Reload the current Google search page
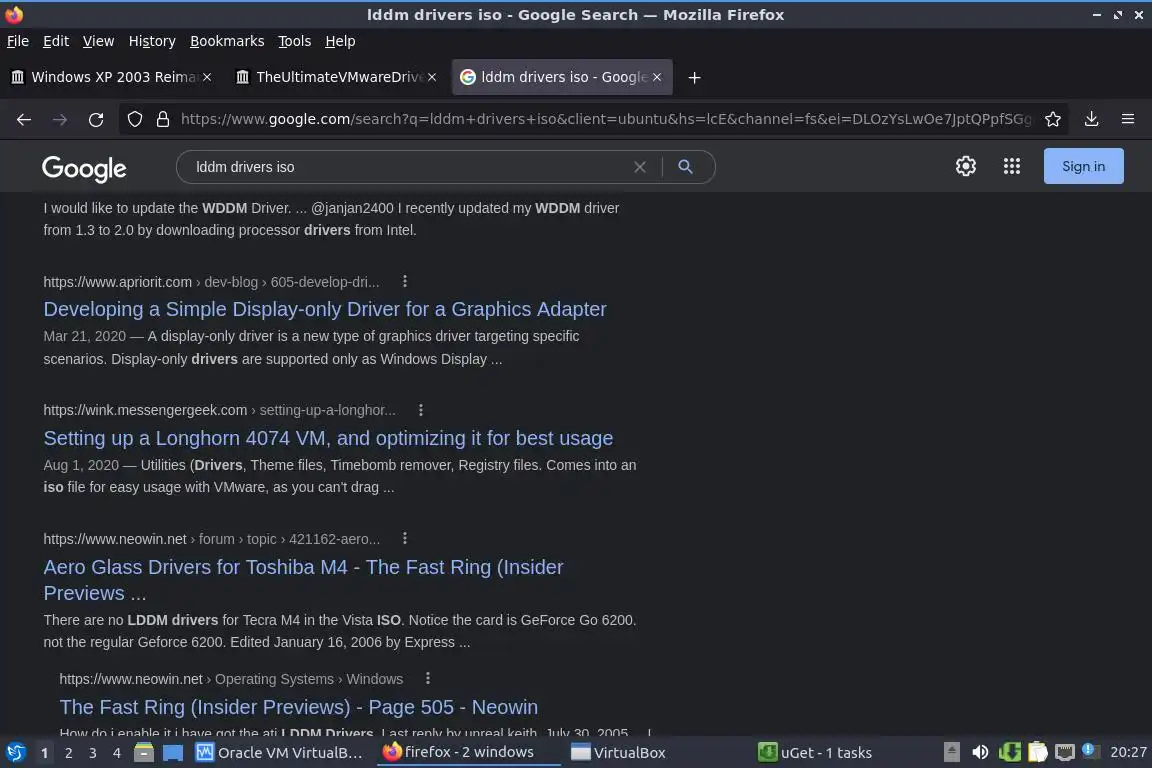1152x768 pixels. click(96, 119)
